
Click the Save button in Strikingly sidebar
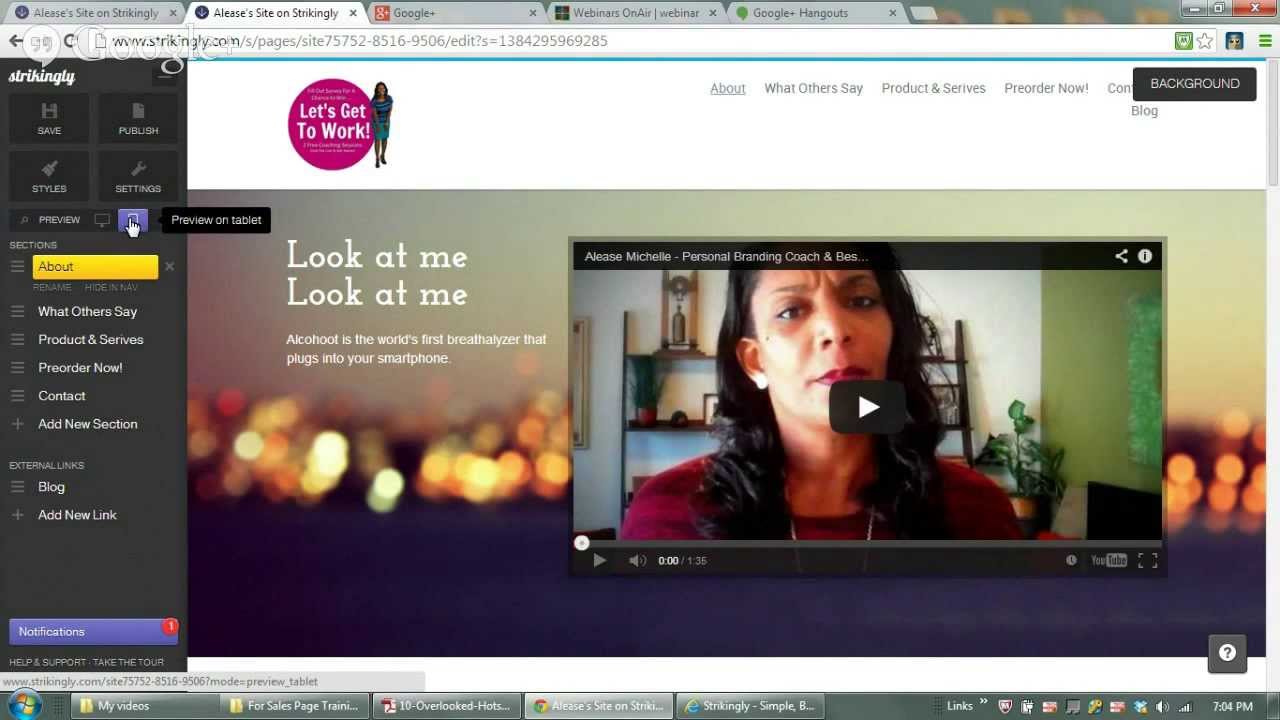[x=49, y=118]
